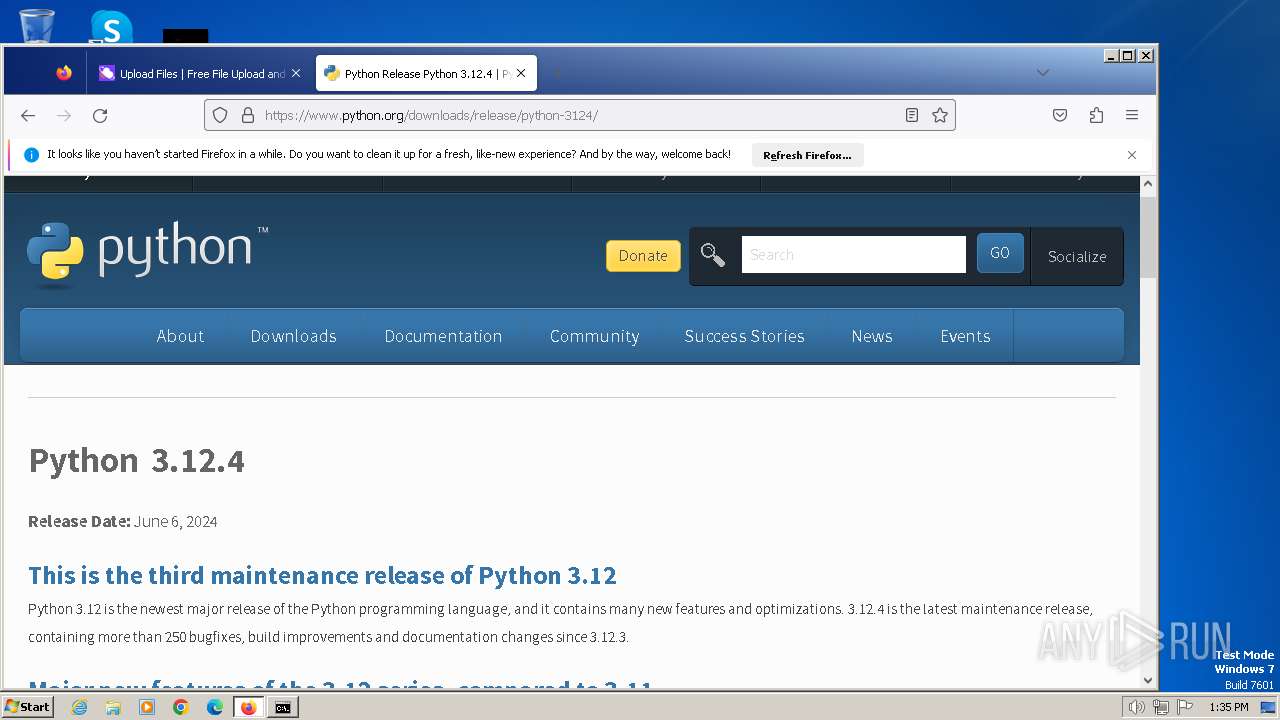View site info via the padlock icon
This screenshot has width=1280, height=720.
(x=248, y=115)
